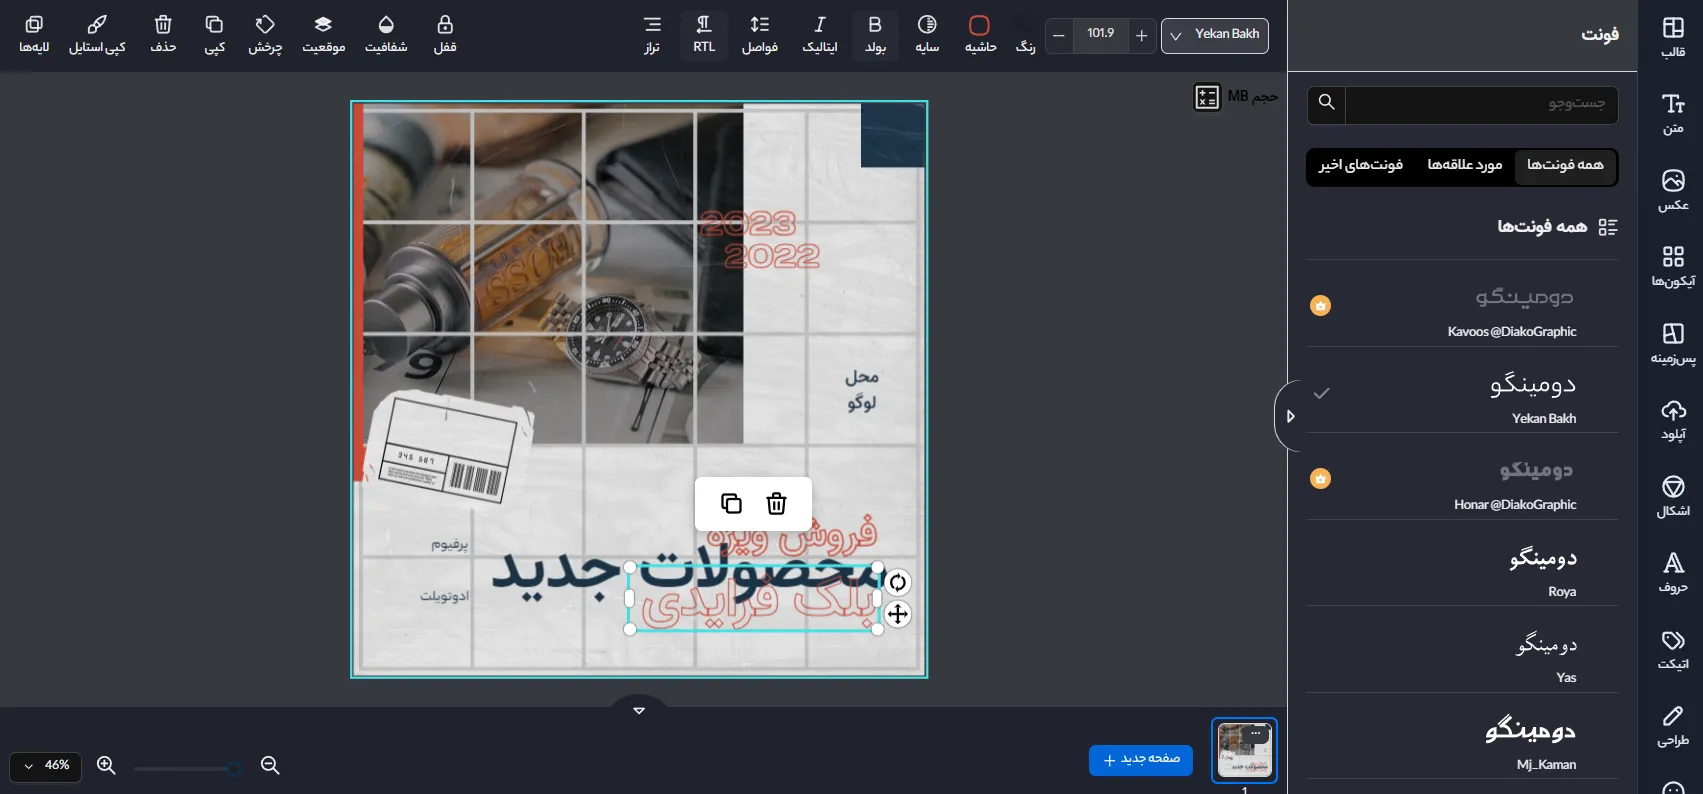This screenshot has width=1703, height=794.
Task: Open the اتیکت (tags) sidebar panel
Action: click(x=1673, y=648)
